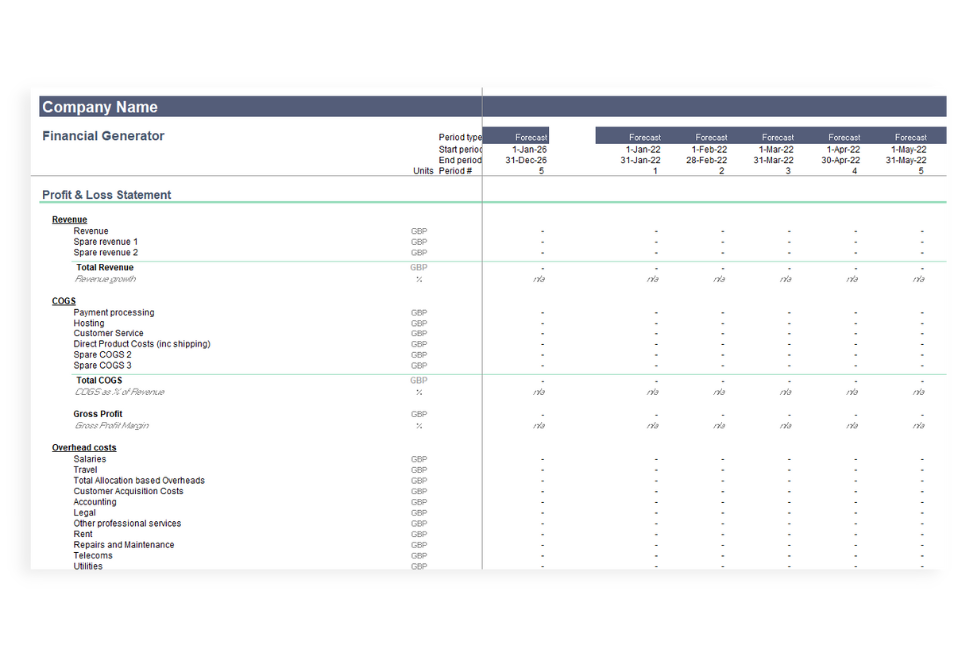This screenshot has height=665, width=957.
Task: Click the Financial Generator heading
Action: [103, 136]
